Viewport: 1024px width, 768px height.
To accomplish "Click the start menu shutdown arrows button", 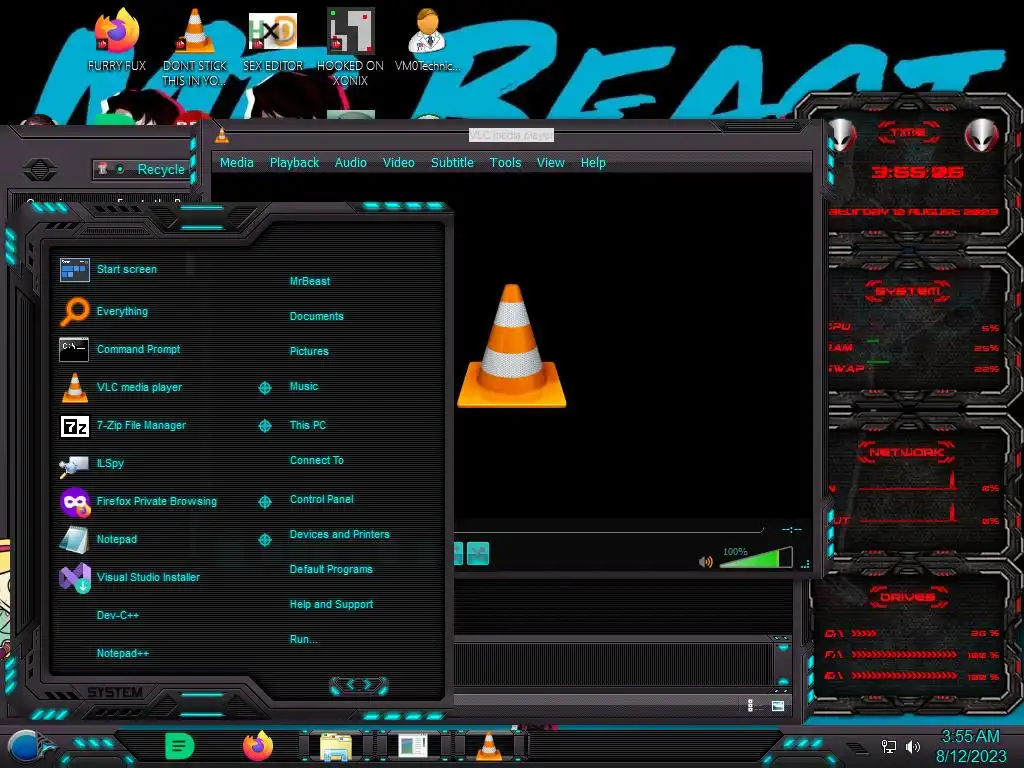I will [x=359, y=685].
